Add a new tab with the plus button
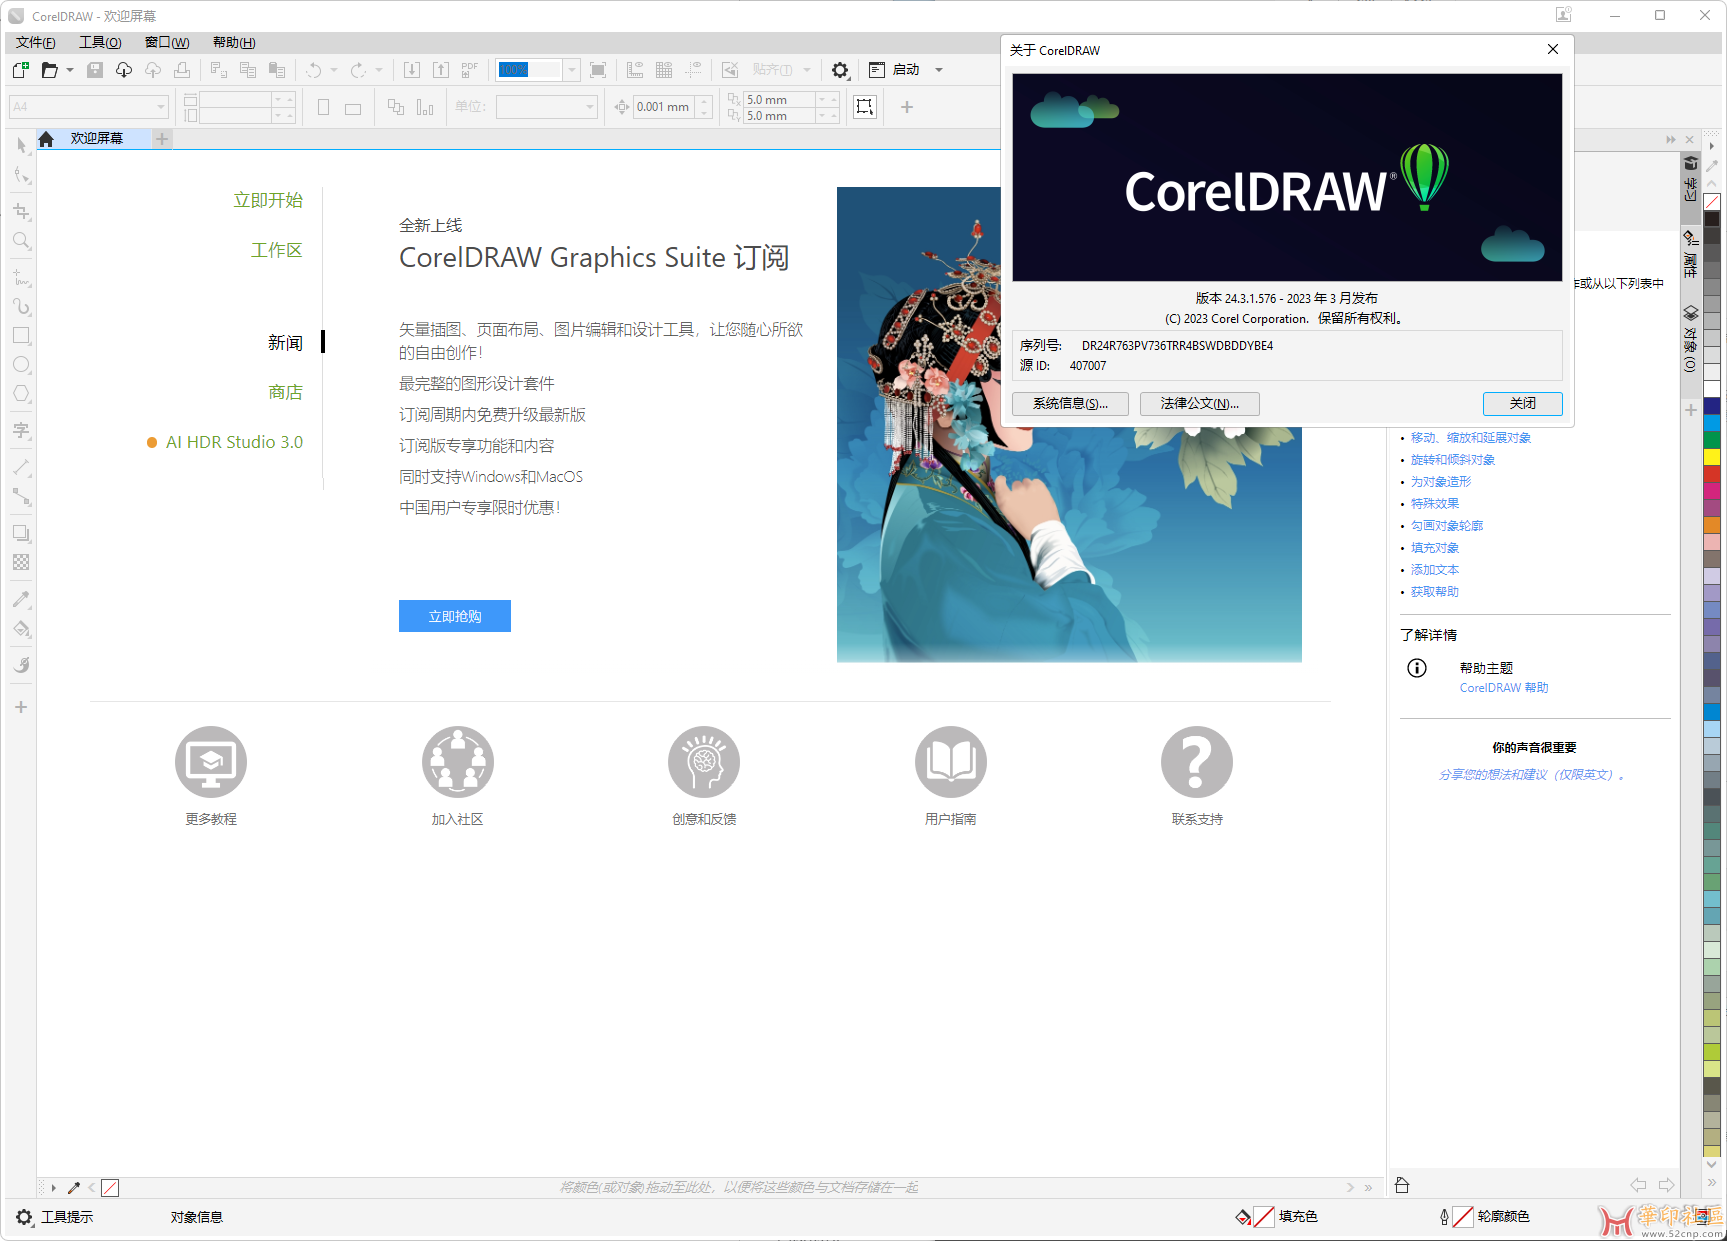 162,139
